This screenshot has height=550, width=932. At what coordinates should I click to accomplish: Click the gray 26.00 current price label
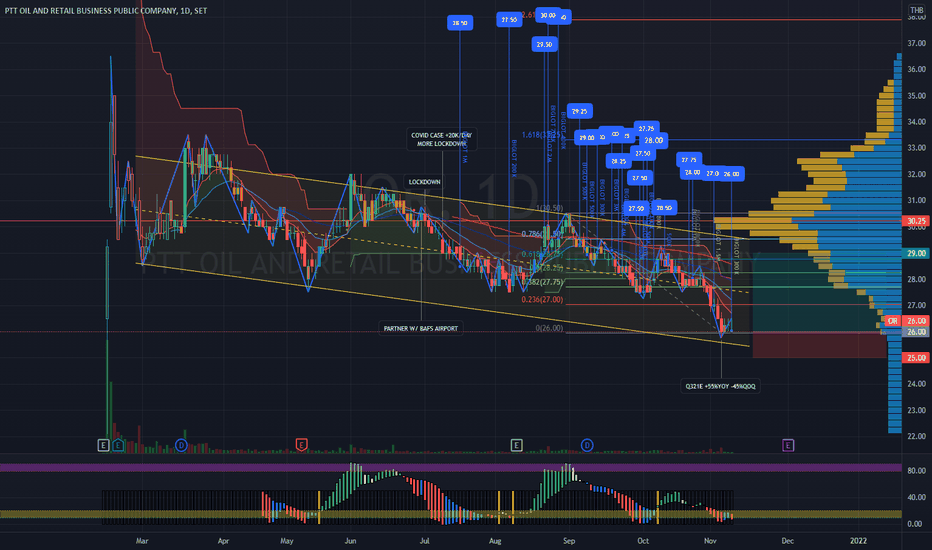(x=917, y=332)
